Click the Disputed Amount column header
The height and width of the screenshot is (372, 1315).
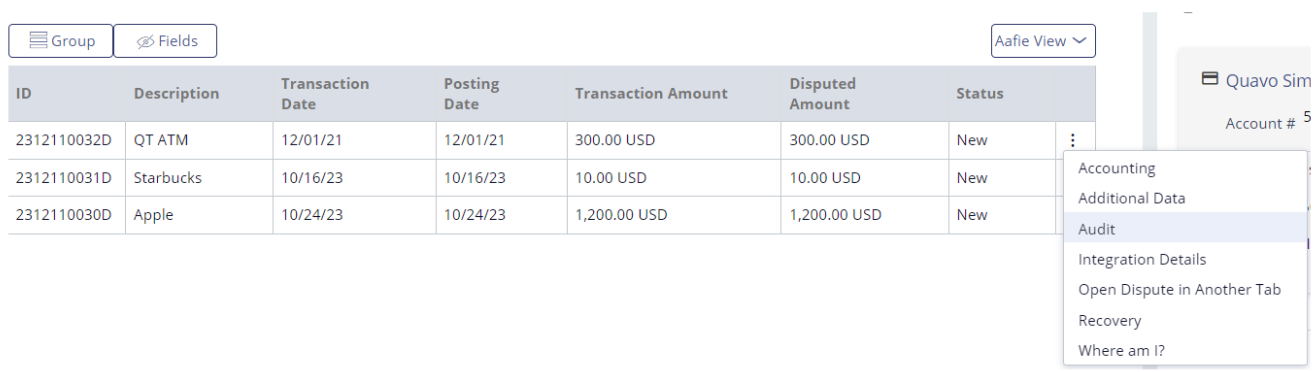[822, 94]
